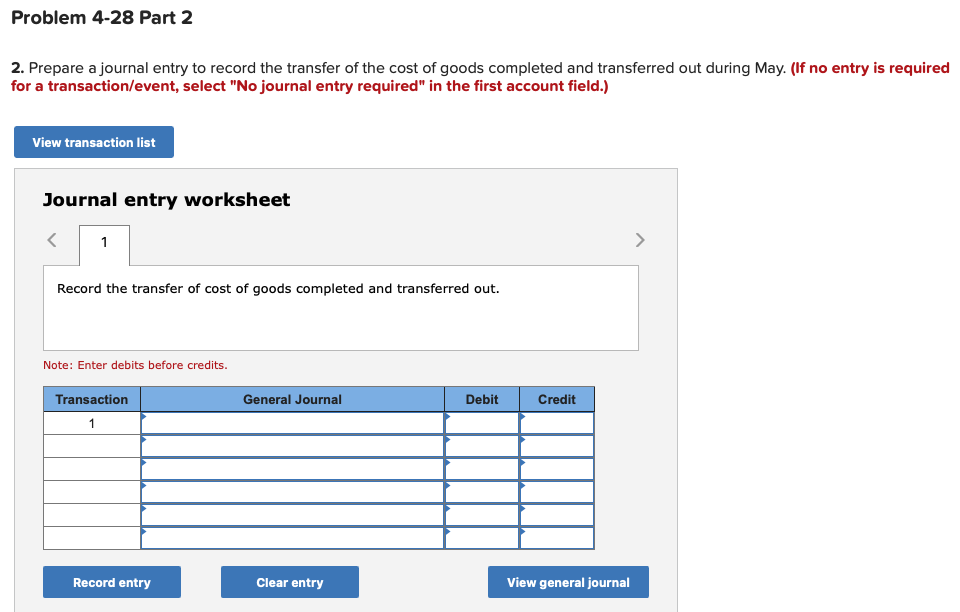Click transaction number 1 cell
This screenshot has height=612, width=960.
[92, 423]
